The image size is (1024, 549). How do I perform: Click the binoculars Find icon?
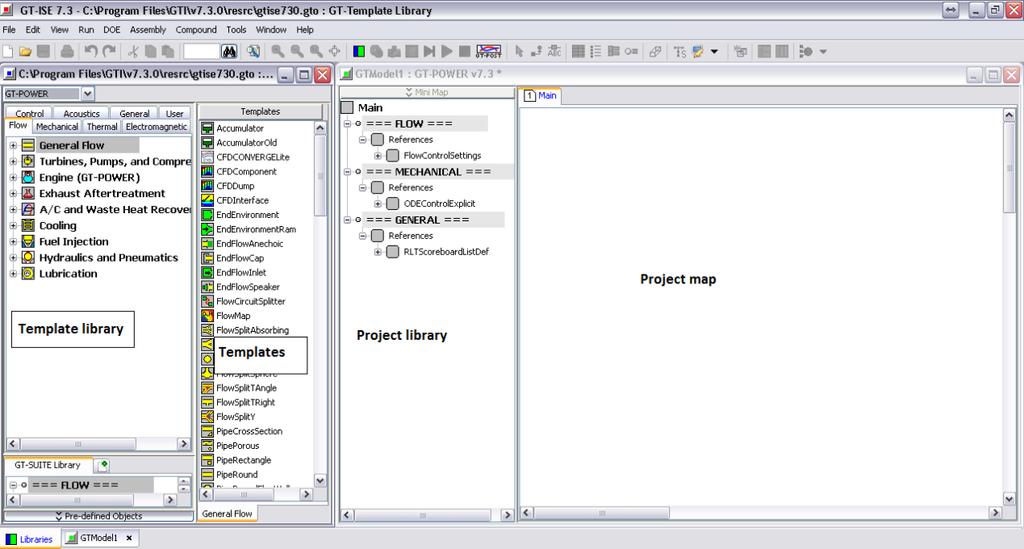click(229, 51)
